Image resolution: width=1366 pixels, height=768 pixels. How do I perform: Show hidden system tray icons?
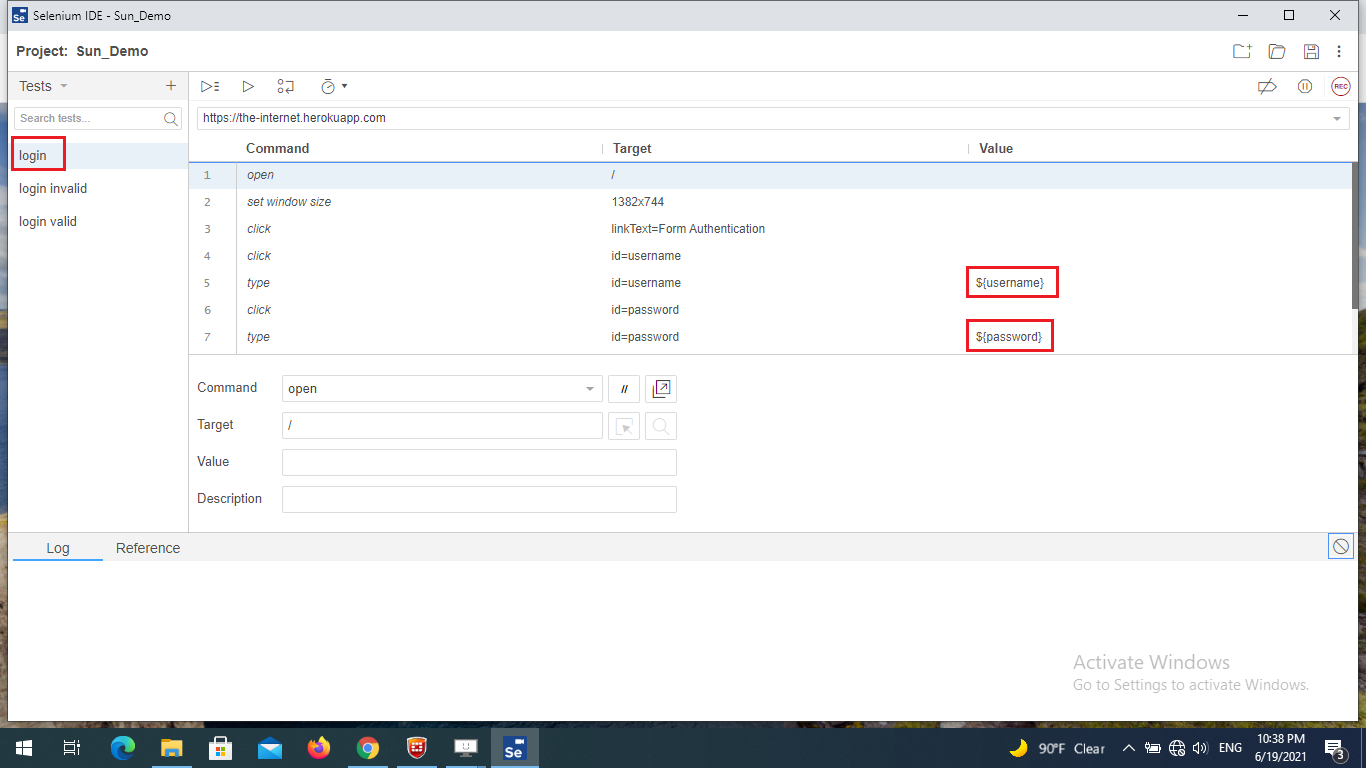click(1129, 748)
